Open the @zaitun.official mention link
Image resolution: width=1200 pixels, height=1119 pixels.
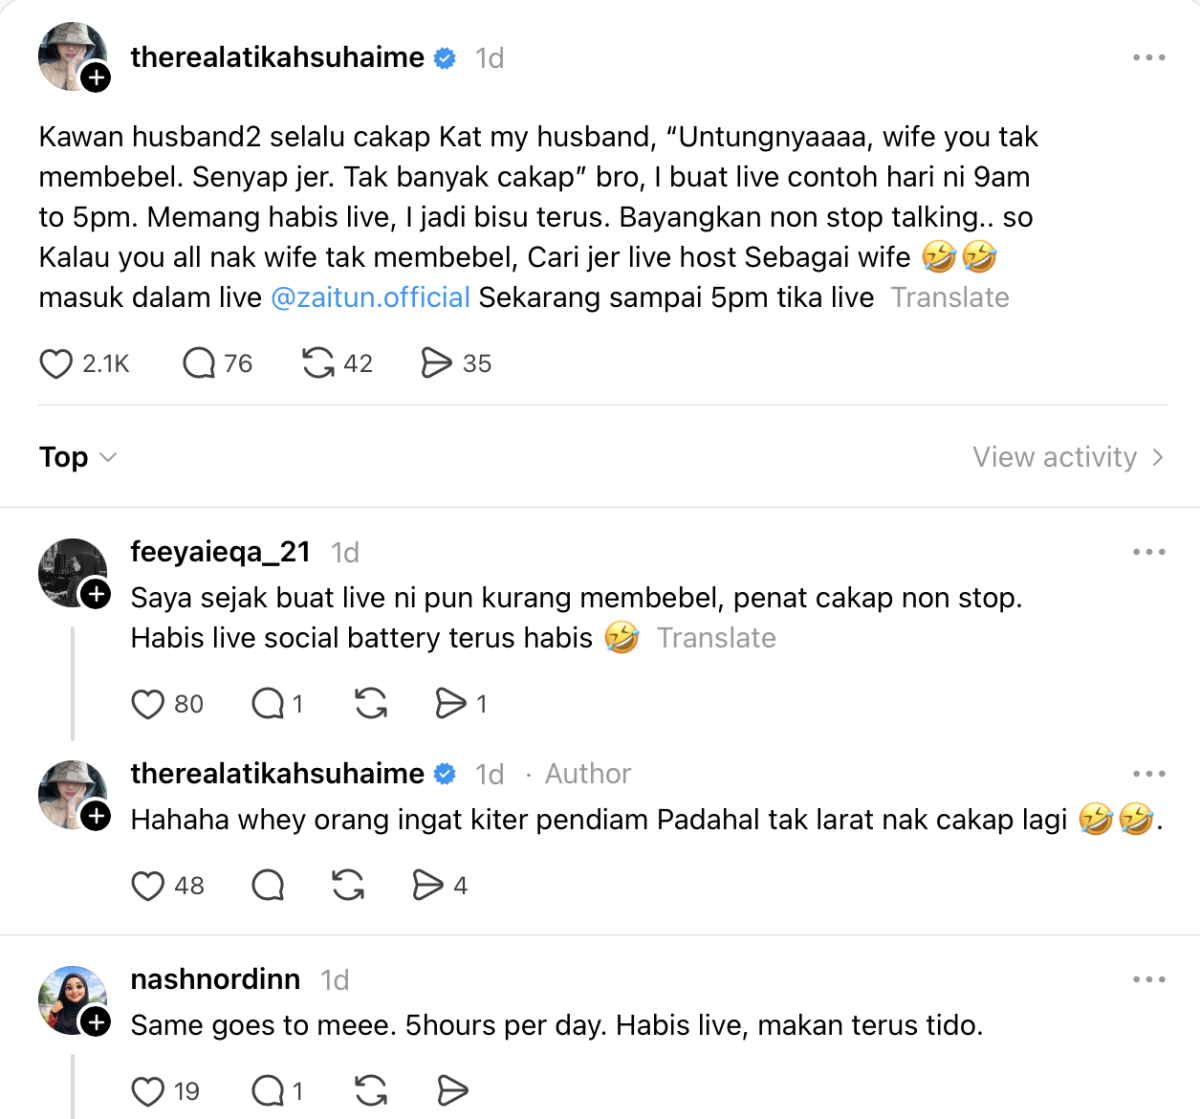click(x=370, y=298)
